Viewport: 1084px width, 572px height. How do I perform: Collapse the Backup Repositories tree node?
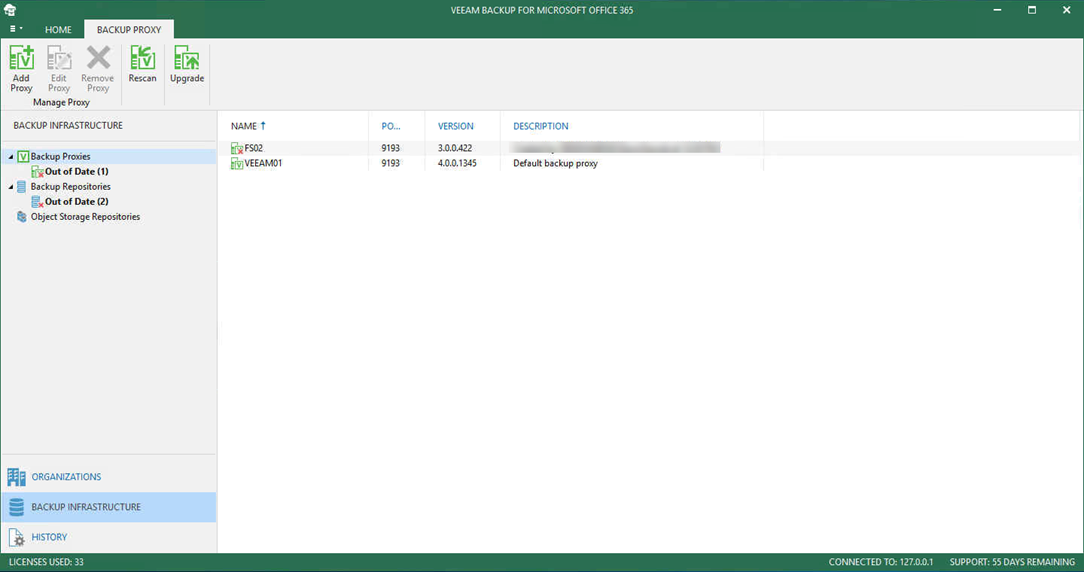[10, 187]
